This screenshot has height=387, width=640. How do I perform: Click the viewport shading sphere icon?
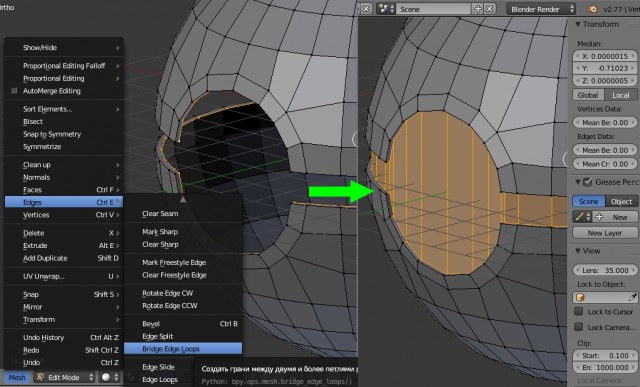pos(106,377)
